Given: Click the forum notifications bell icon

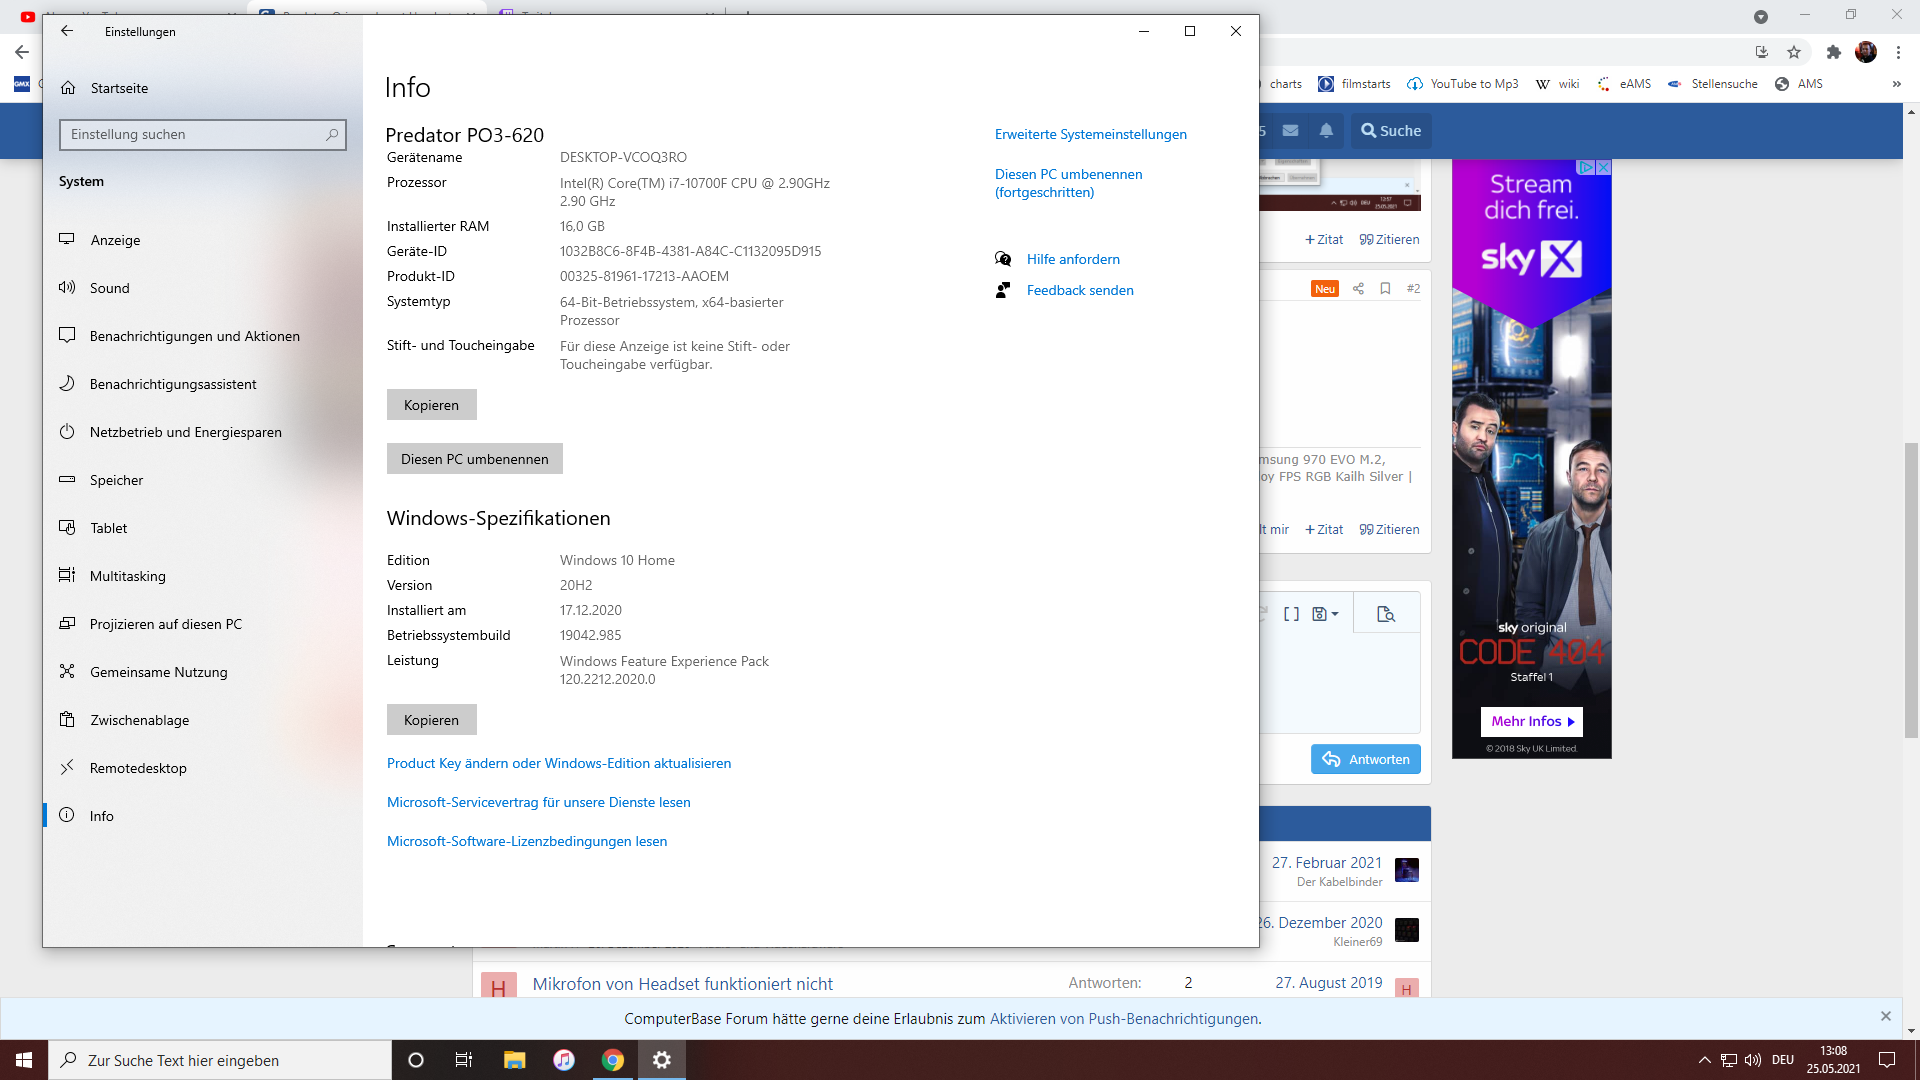Looking at the screenshot, I should (x=1326, y=131).
